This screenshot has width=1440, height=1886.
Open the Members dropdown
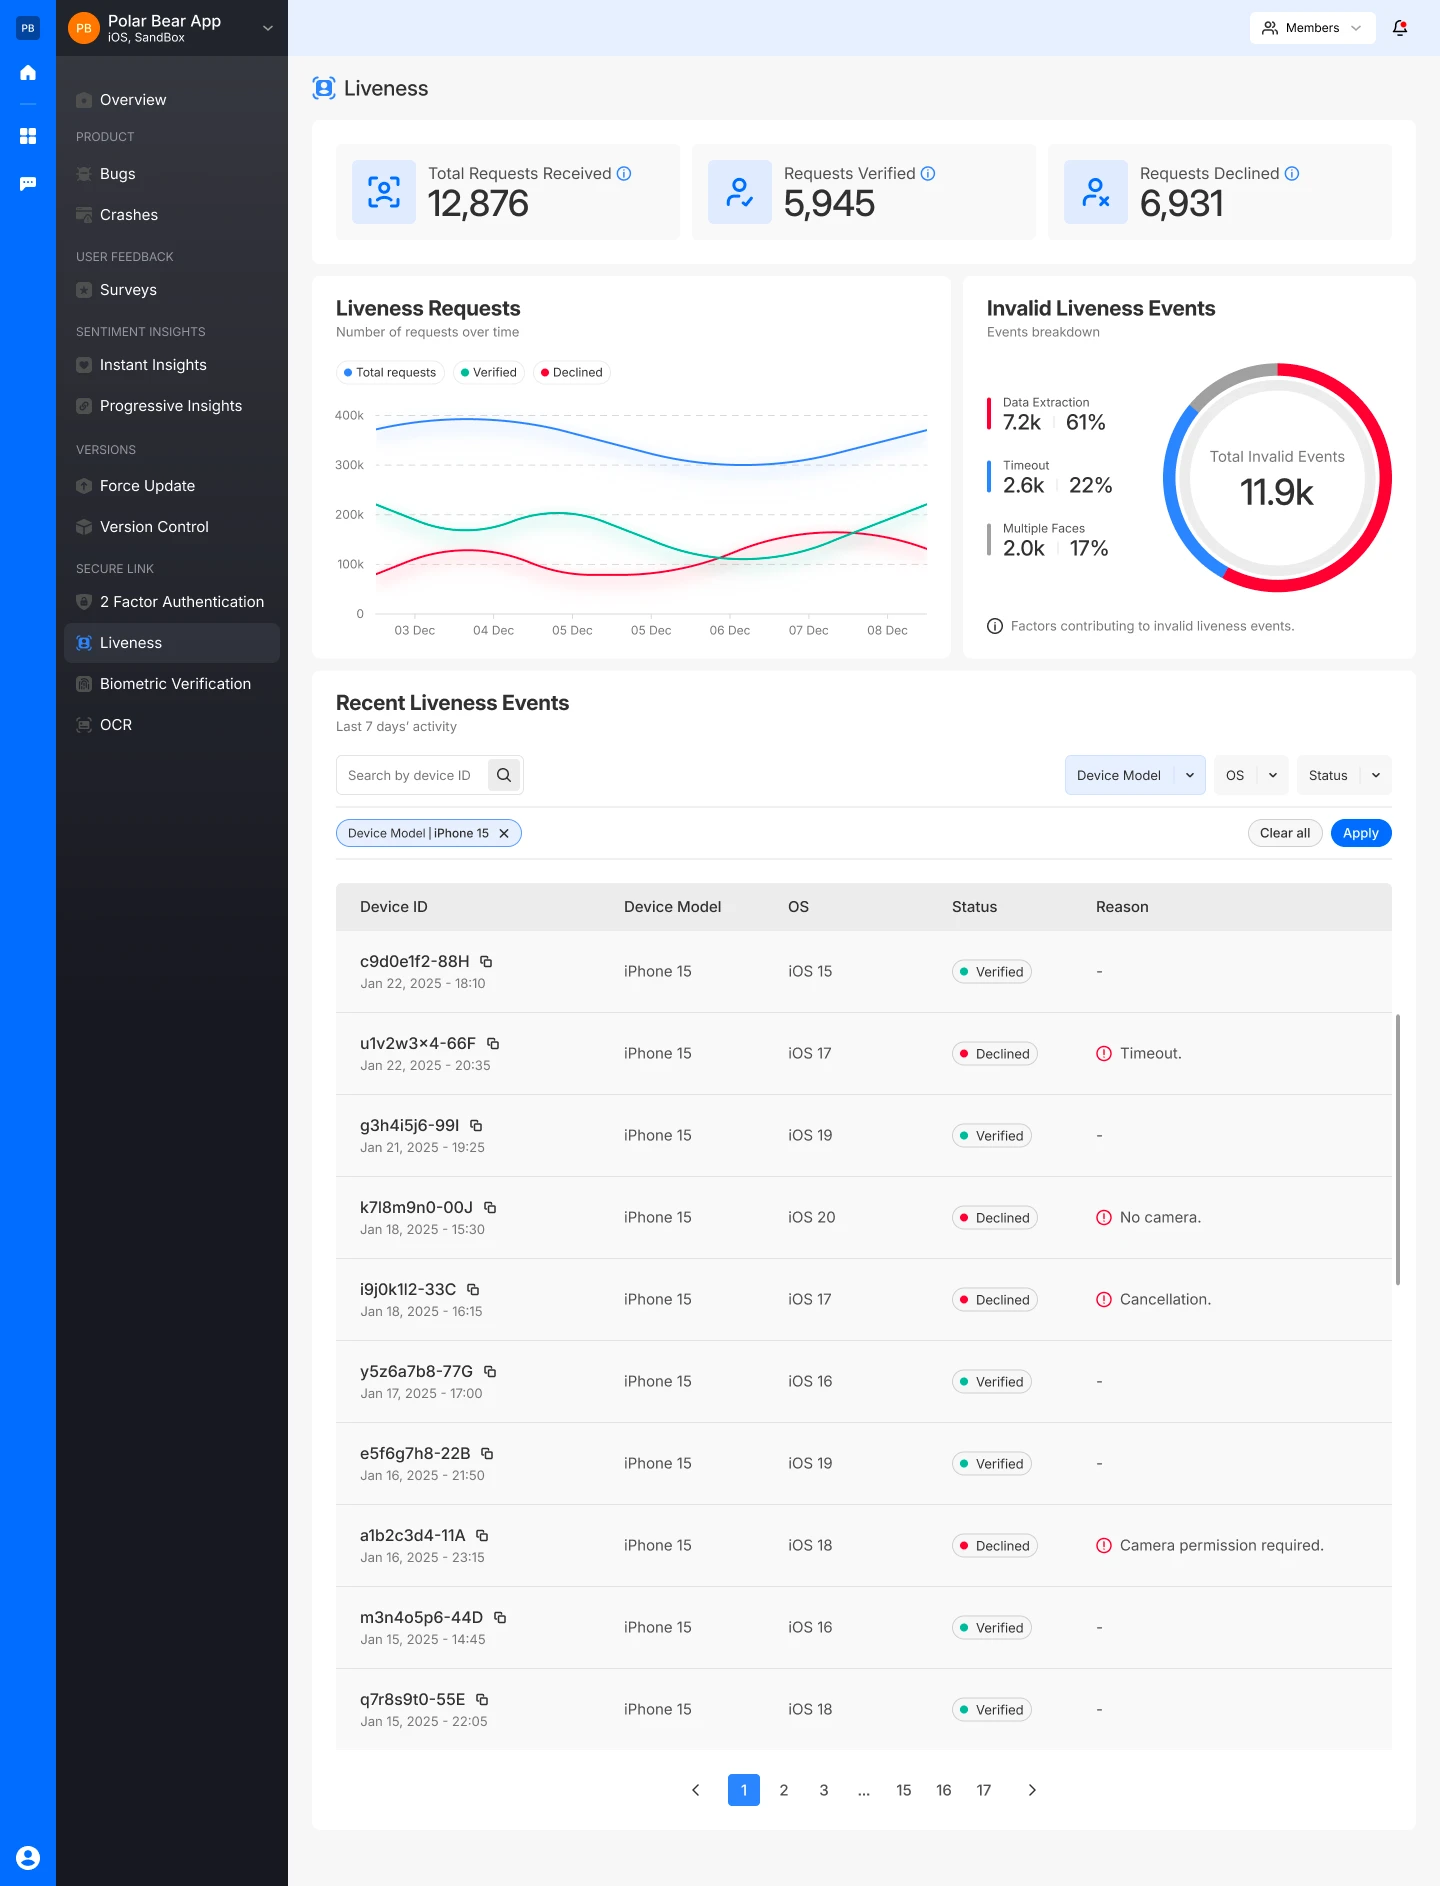1312,28
